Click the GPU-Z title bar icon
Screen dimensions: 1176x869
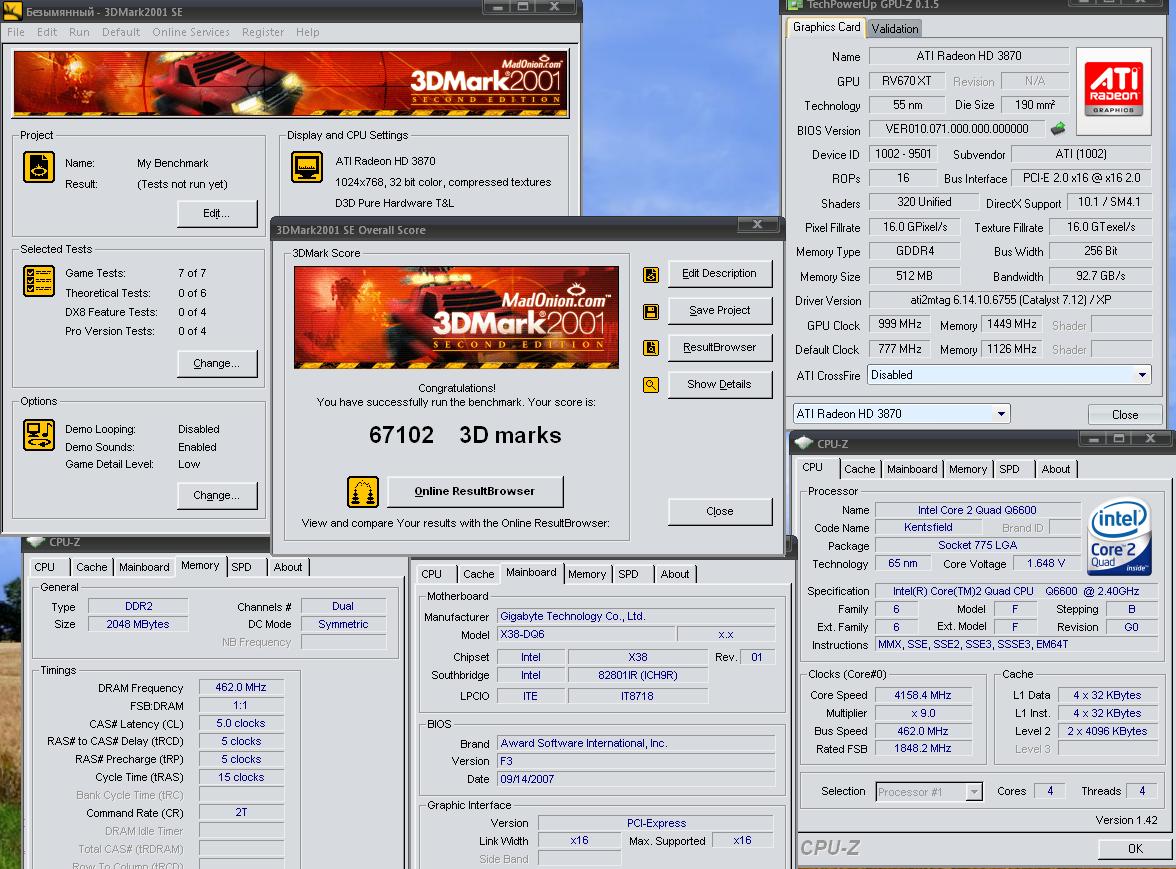click(795, 5)
